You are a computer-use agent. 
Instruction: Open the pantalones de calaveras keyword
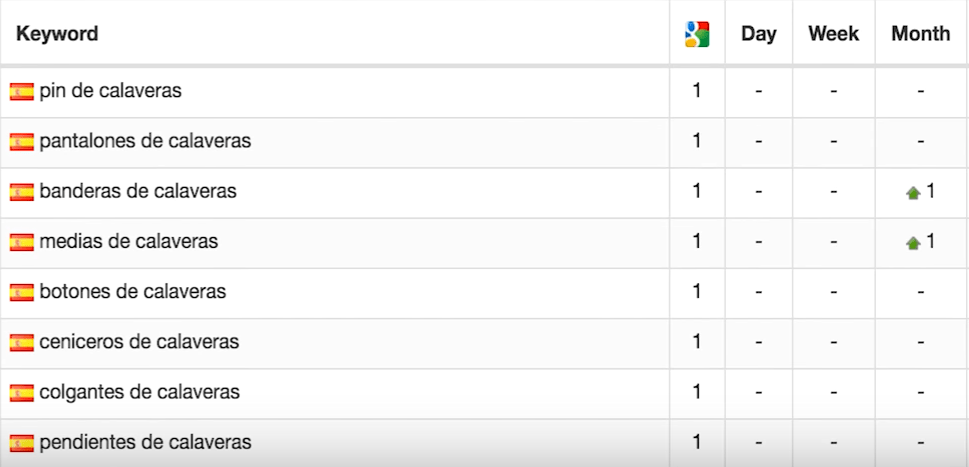145,141
